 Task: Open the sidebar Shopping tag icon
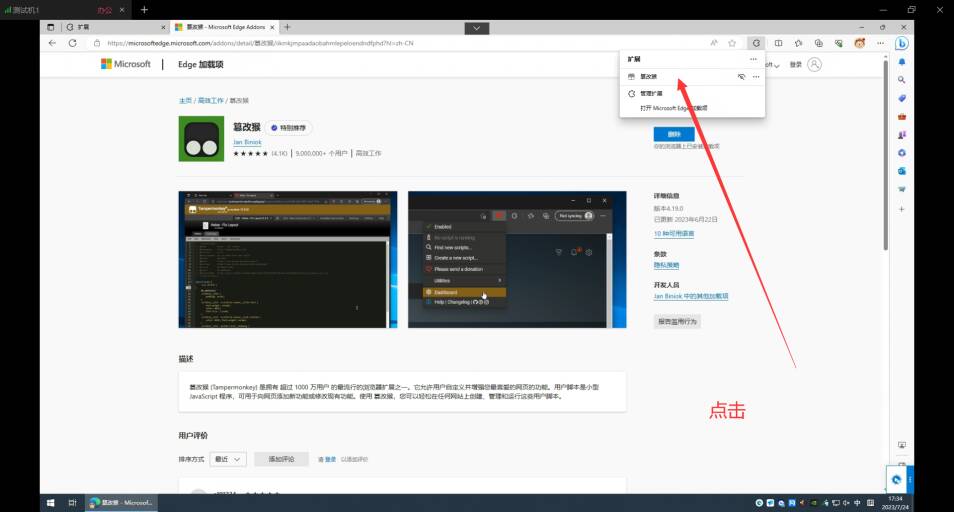[x=902, y=98]
